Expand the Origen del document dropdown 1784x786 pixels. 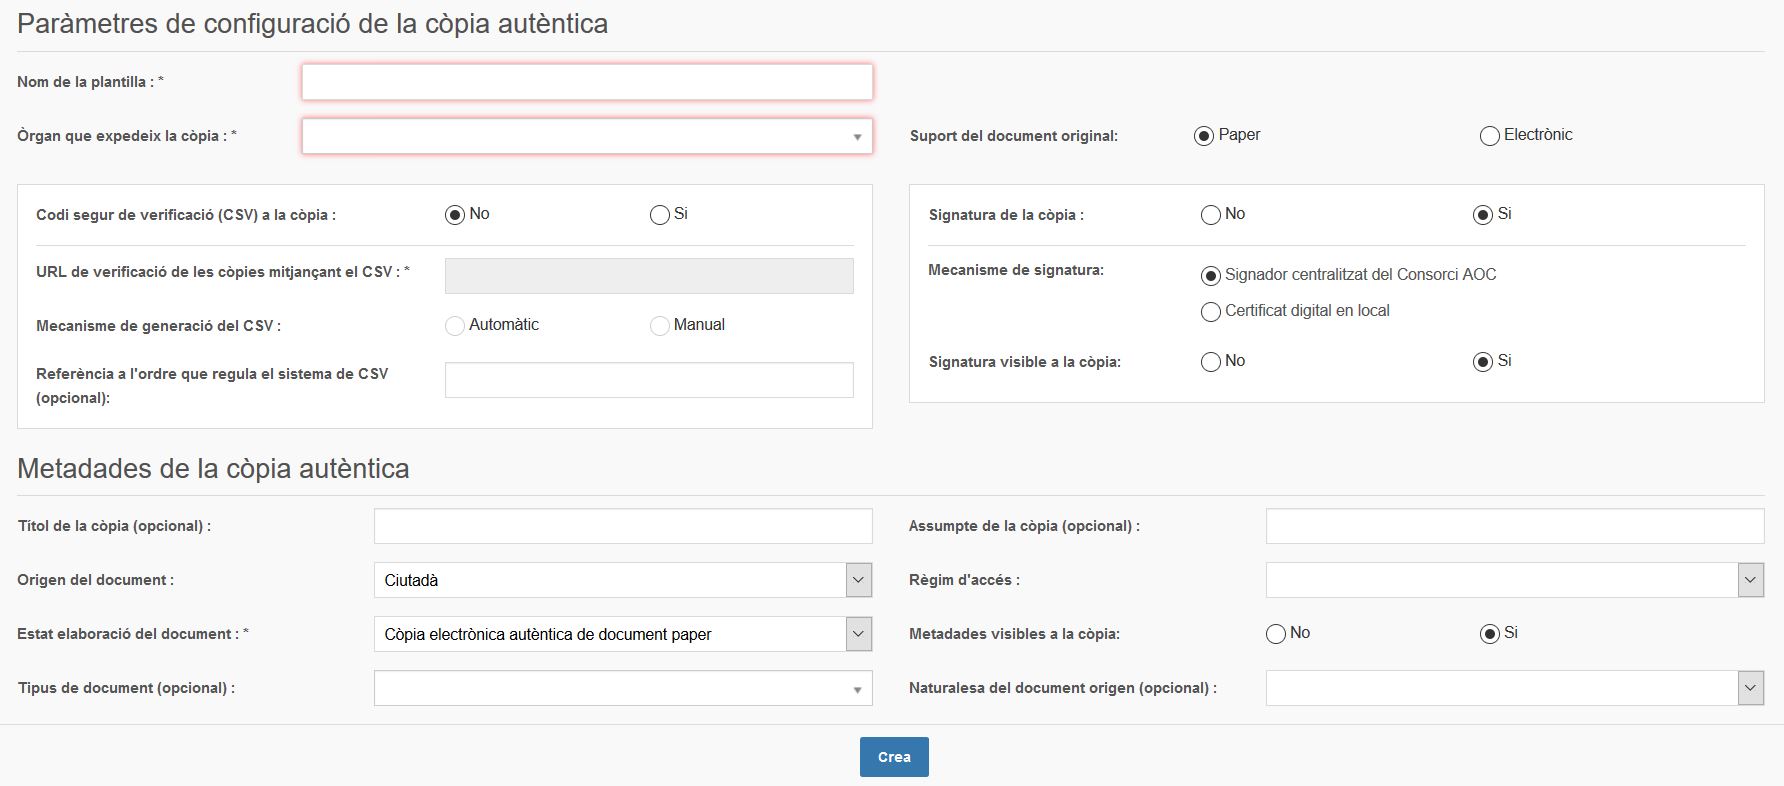[622, 580]
